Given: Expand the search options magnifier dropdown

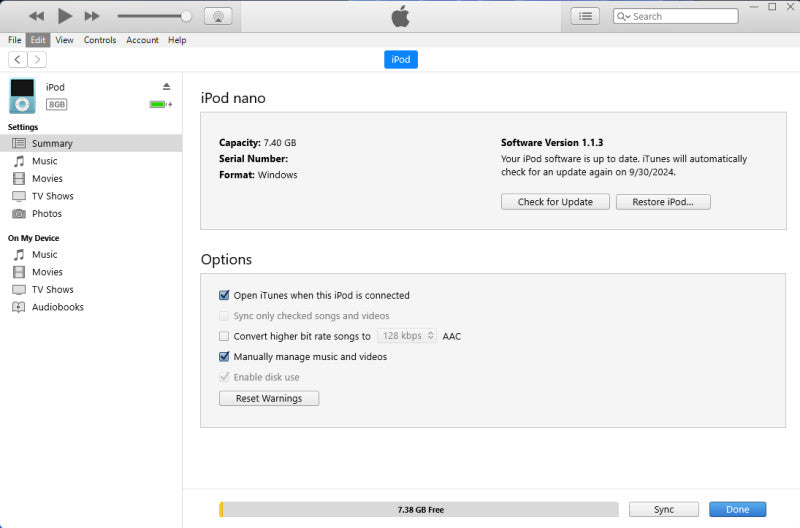Looking at the screenshot, I should [x=623, y=16].
